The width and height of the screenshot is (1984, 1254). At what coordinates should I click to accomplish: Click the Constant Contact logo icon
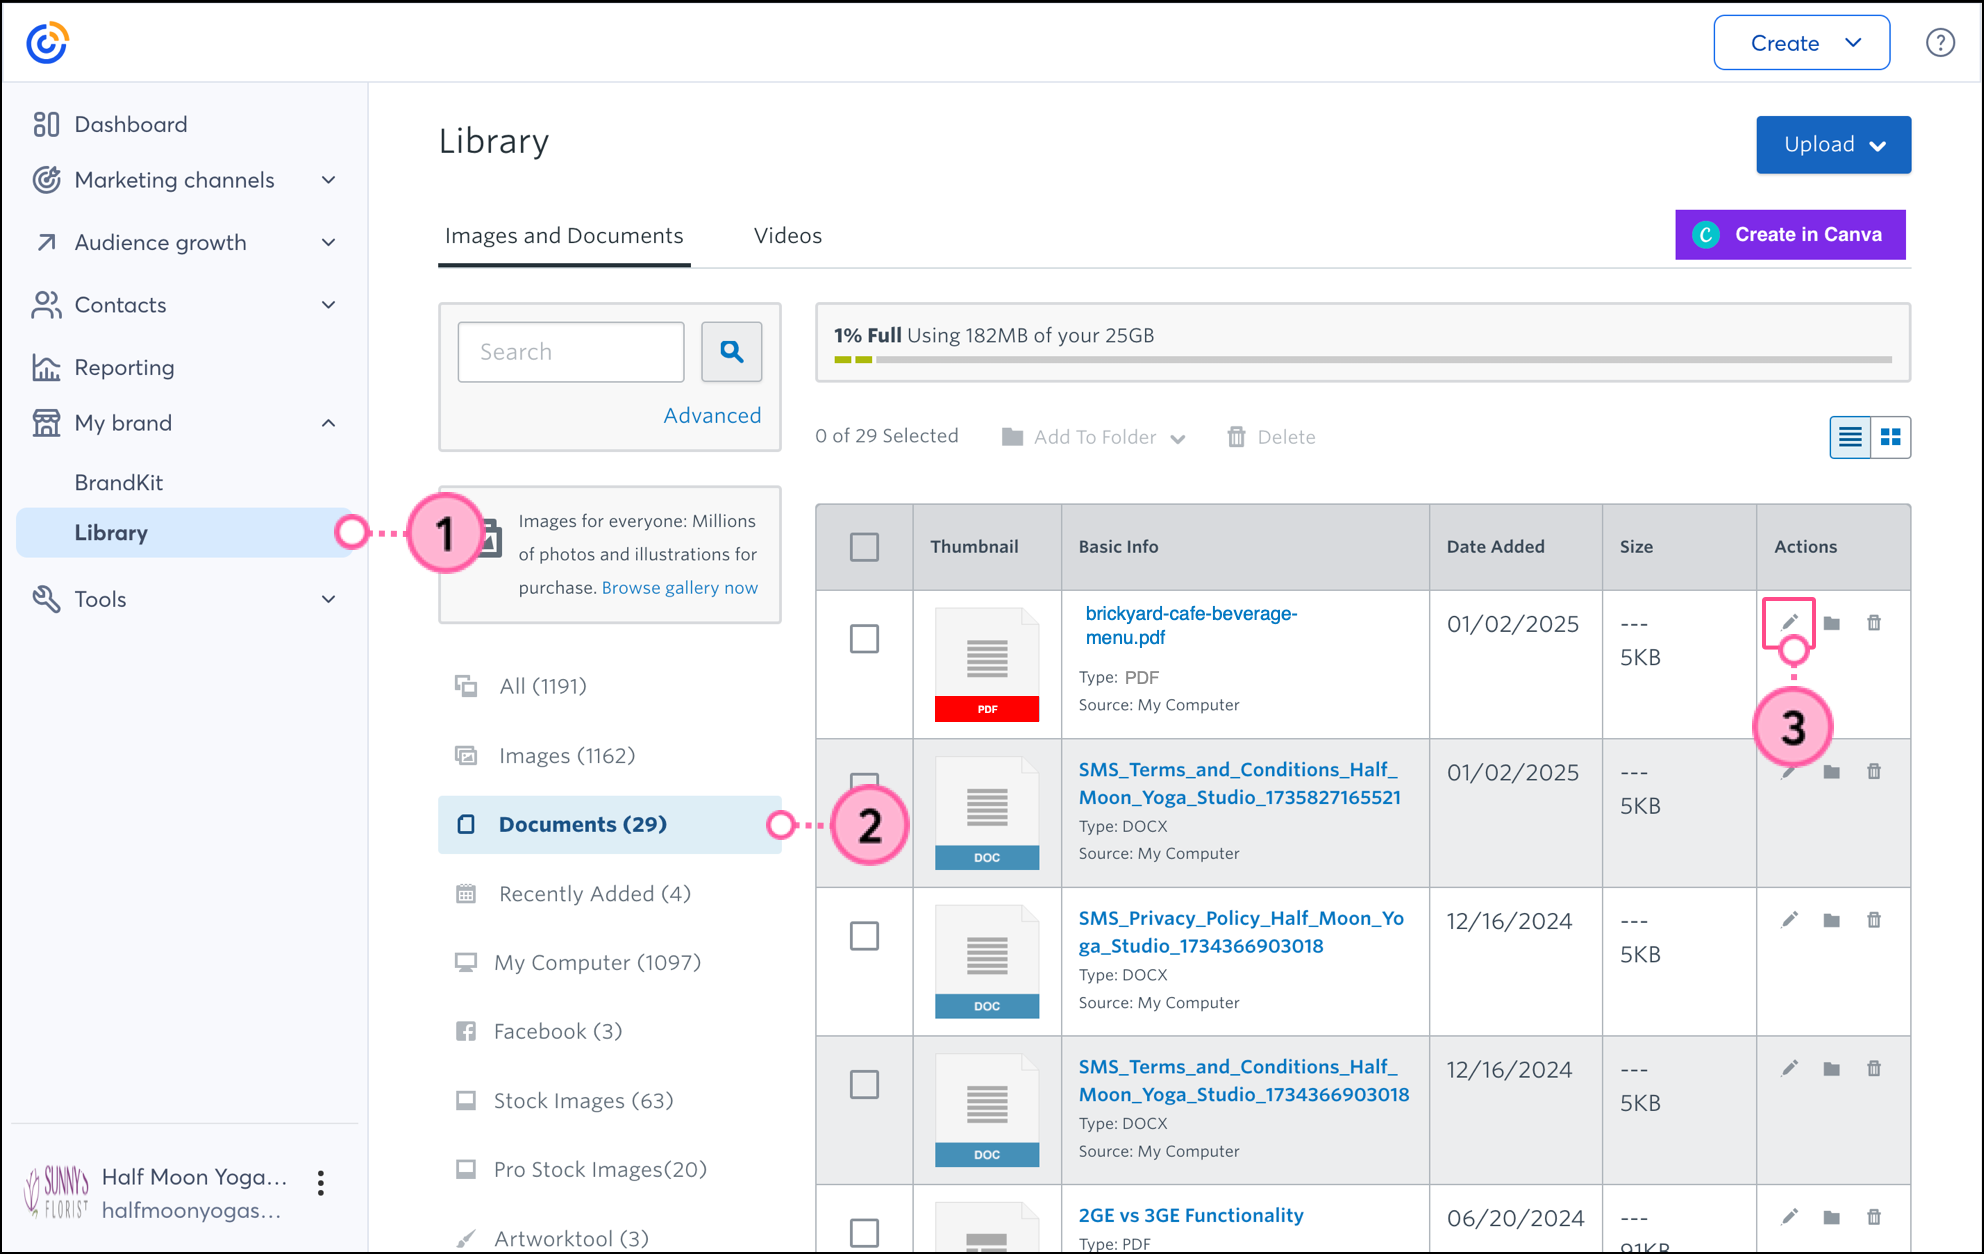coord(47,42)
